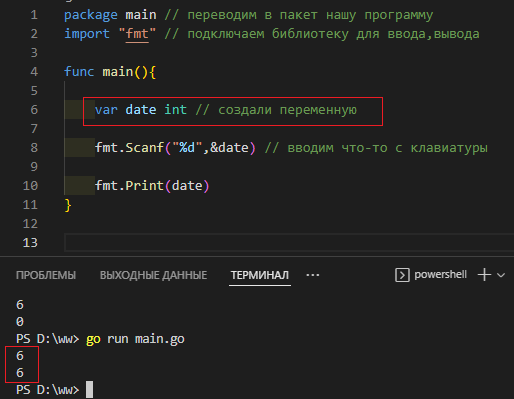Click the word date in fmt.Print call
Screen dimensions: 514x399
pyautogui.click(x=187, y=186)
